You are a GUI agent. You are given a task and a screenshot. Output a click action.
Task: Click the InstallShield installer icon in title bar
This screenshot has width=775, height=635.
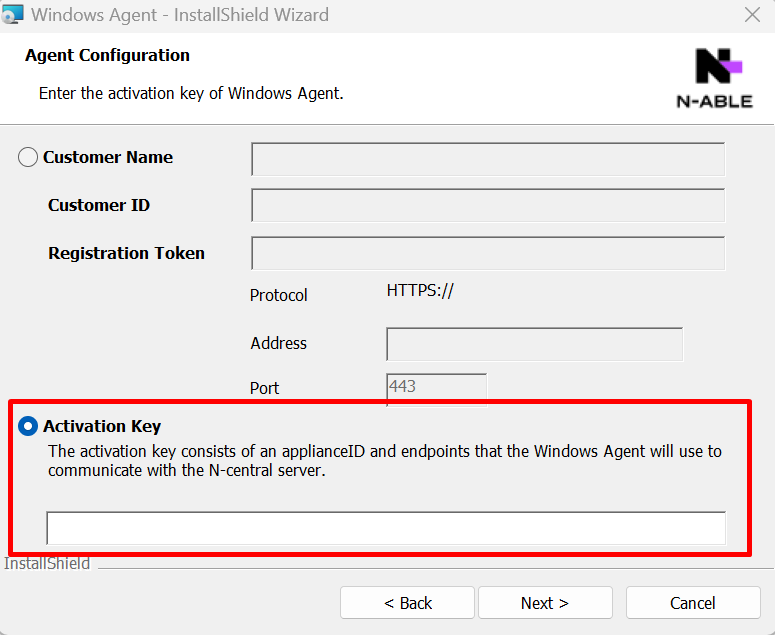[x=12, y=14]
